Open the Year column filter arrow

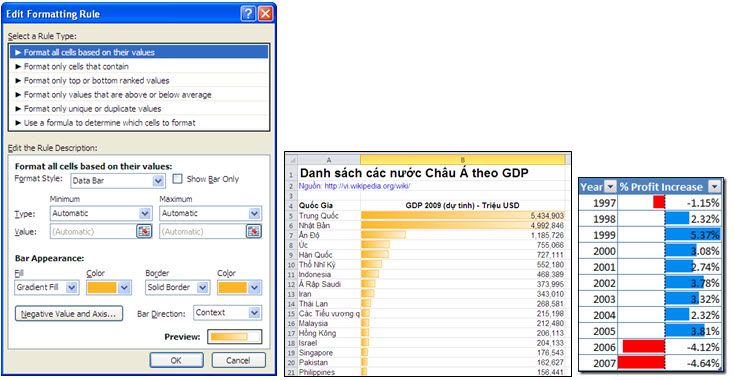[610, 187]
